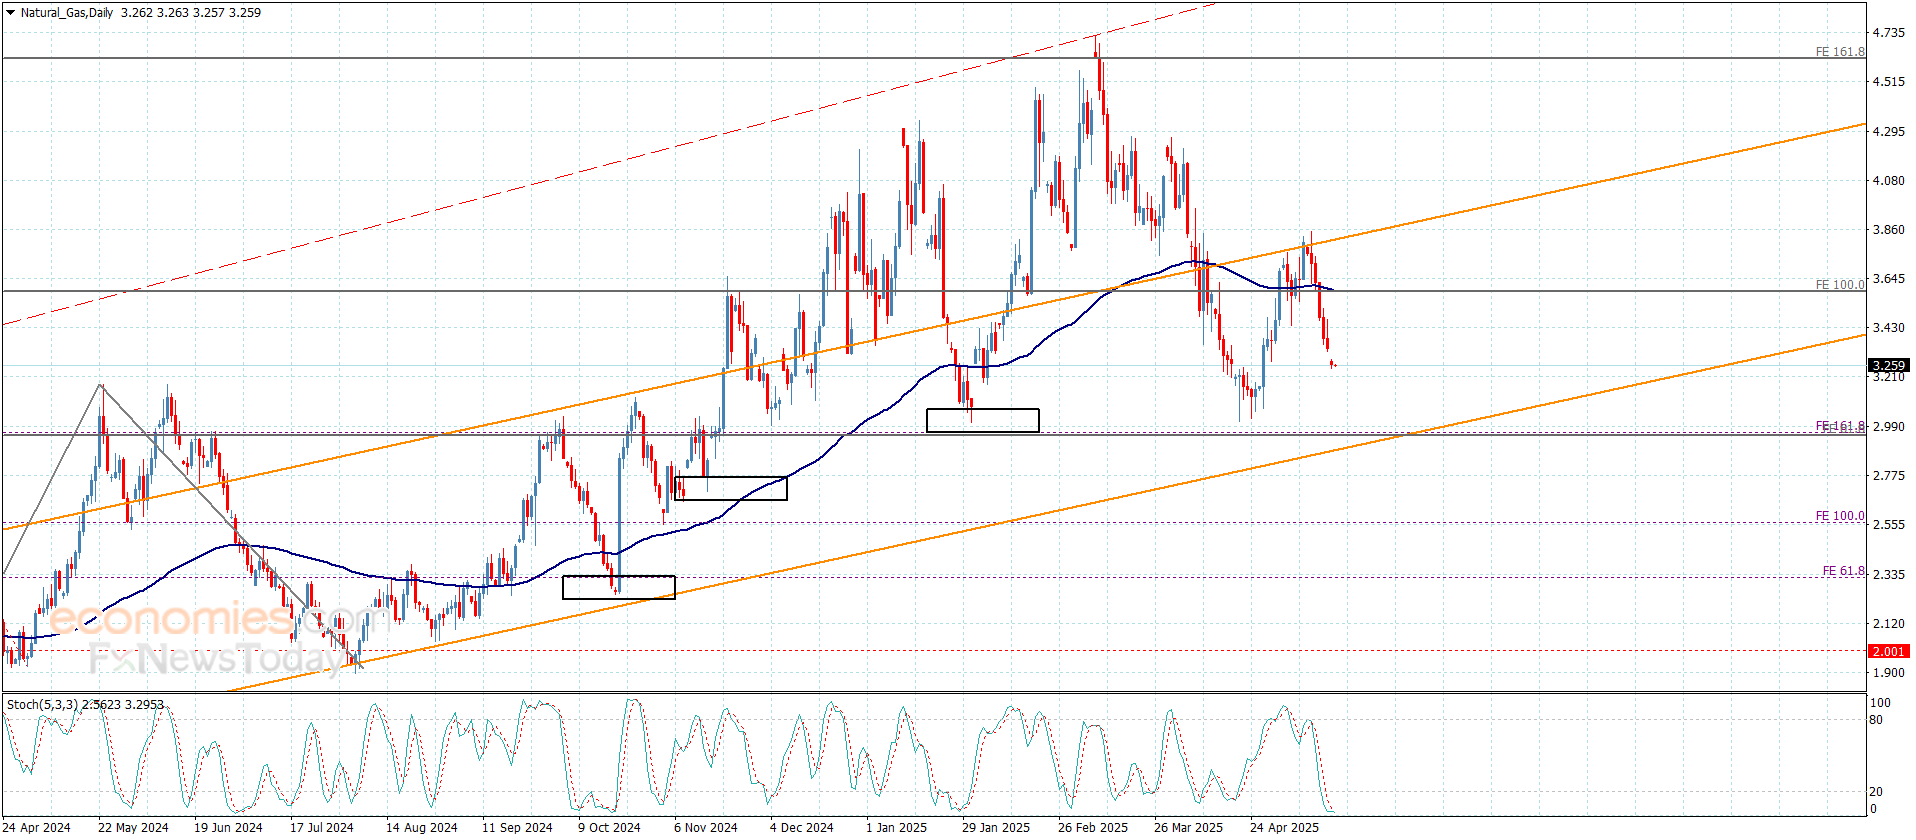Click the 1.900 price axis value
The height and width of the screenshot is (840, 1916).
point(1888,673)
